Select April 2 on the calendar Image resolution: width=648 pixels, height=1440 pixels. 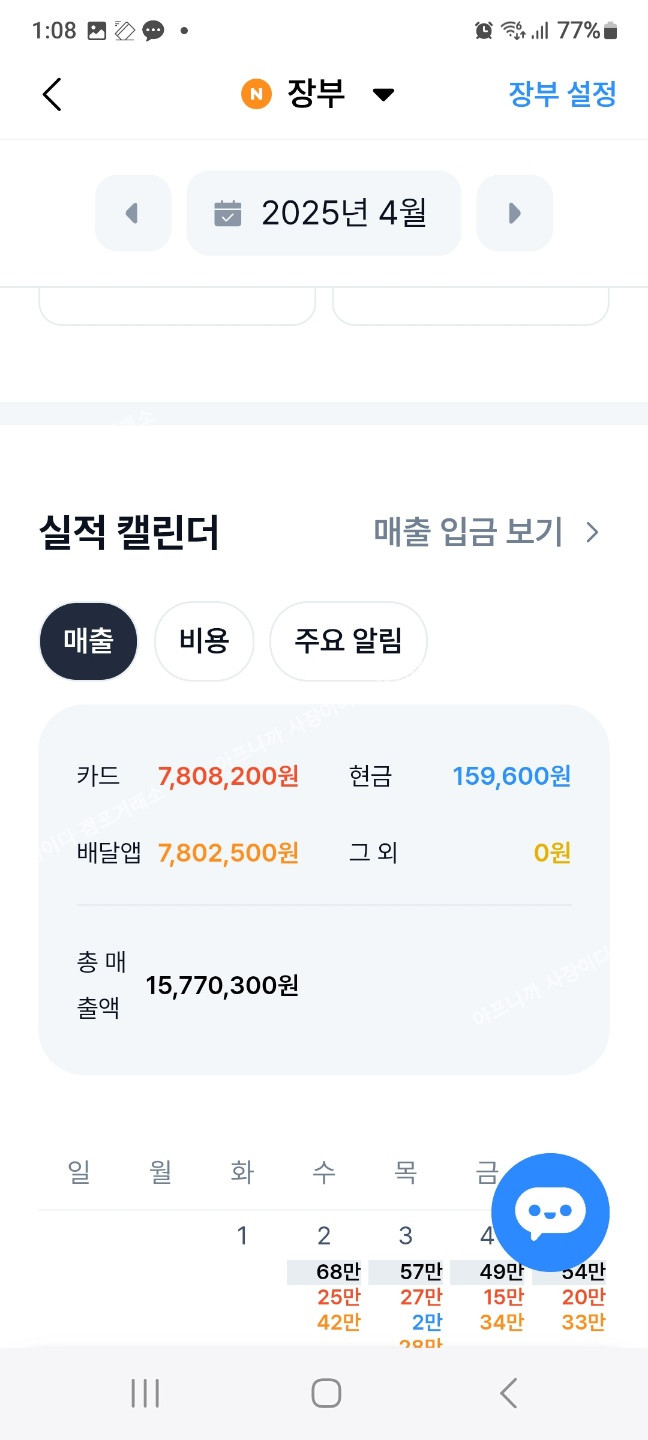tap(324, 1237)
